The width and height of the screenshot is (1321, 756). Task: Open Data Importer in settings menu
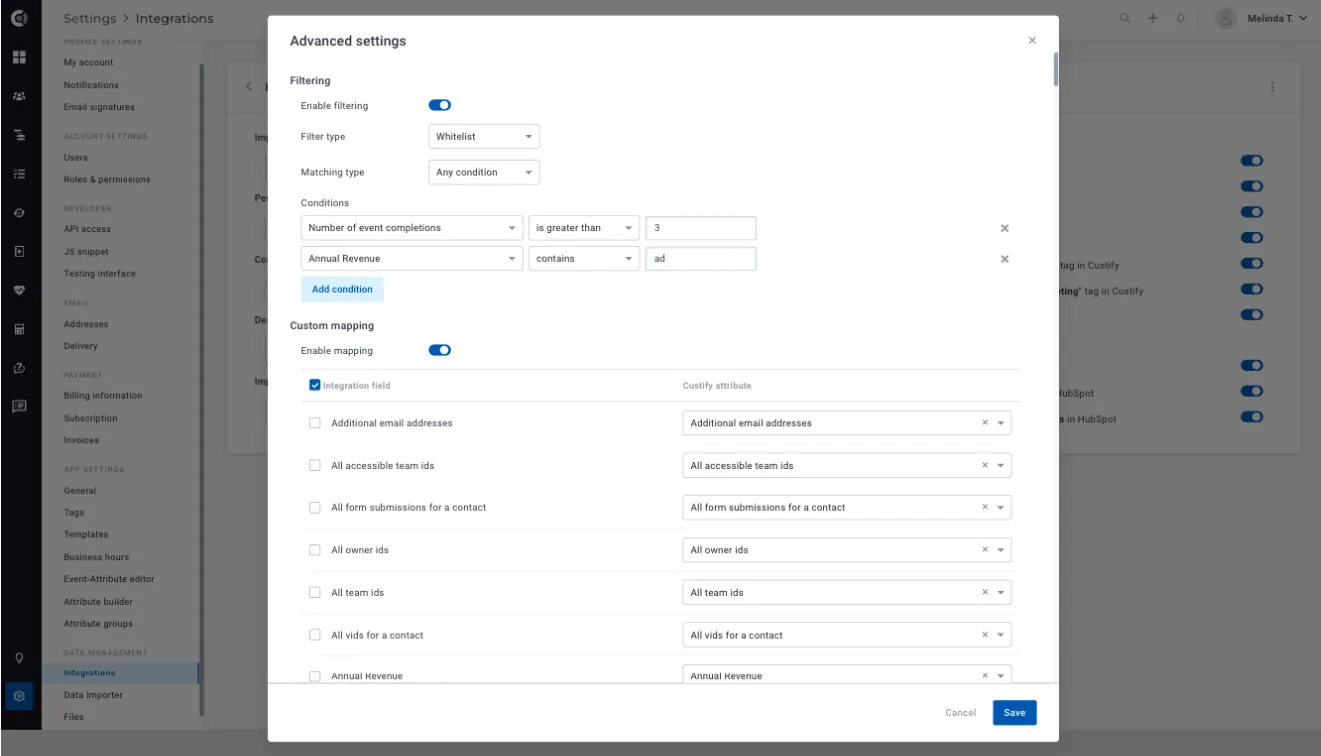pyautogui.click(x=93, y=695)
